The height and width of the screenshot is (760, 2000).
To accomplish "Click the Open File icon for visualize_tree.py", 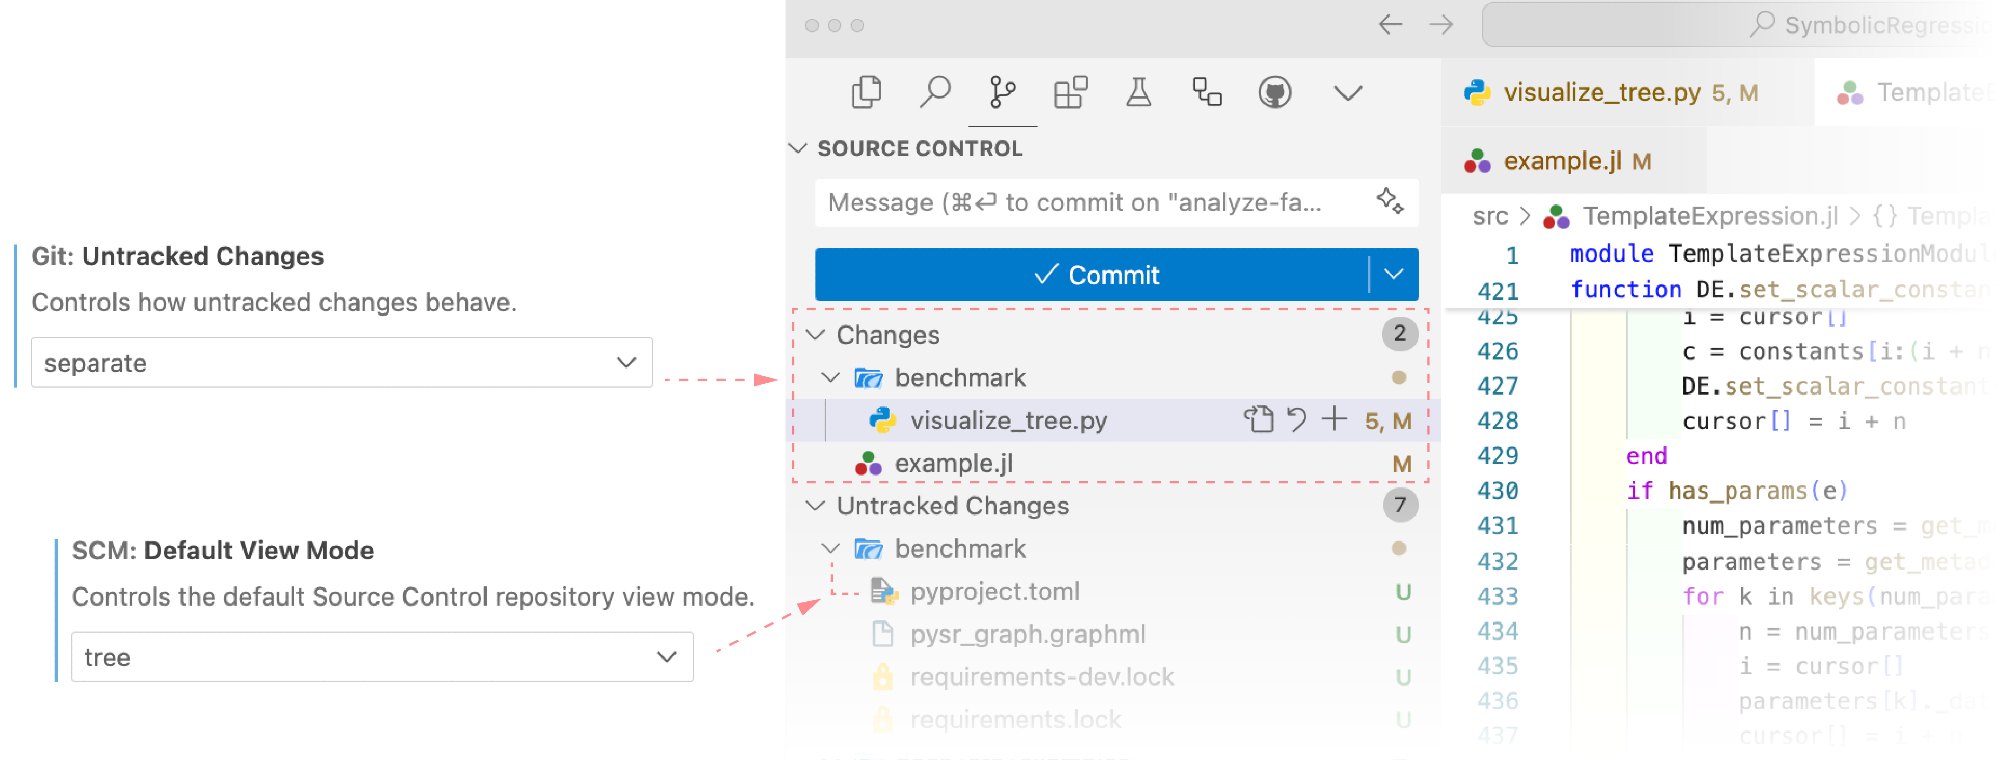I will pos(1258,419).
